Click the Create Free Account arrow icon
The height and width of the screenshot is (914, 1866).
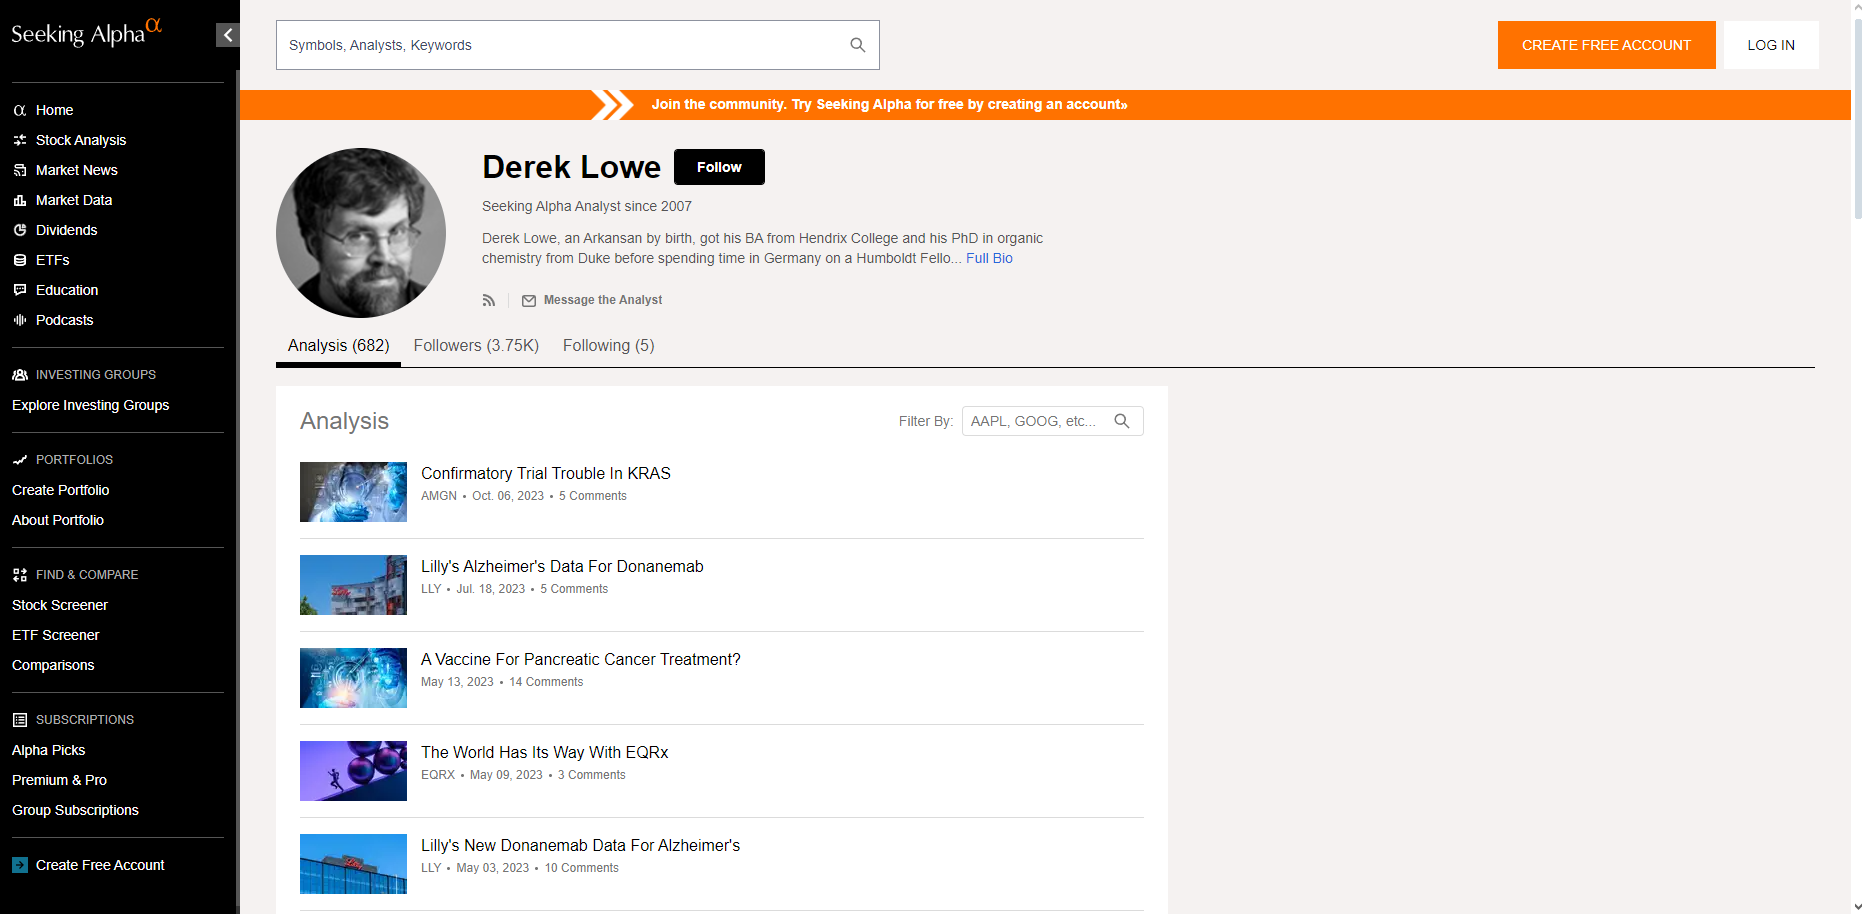click(20, 865)
